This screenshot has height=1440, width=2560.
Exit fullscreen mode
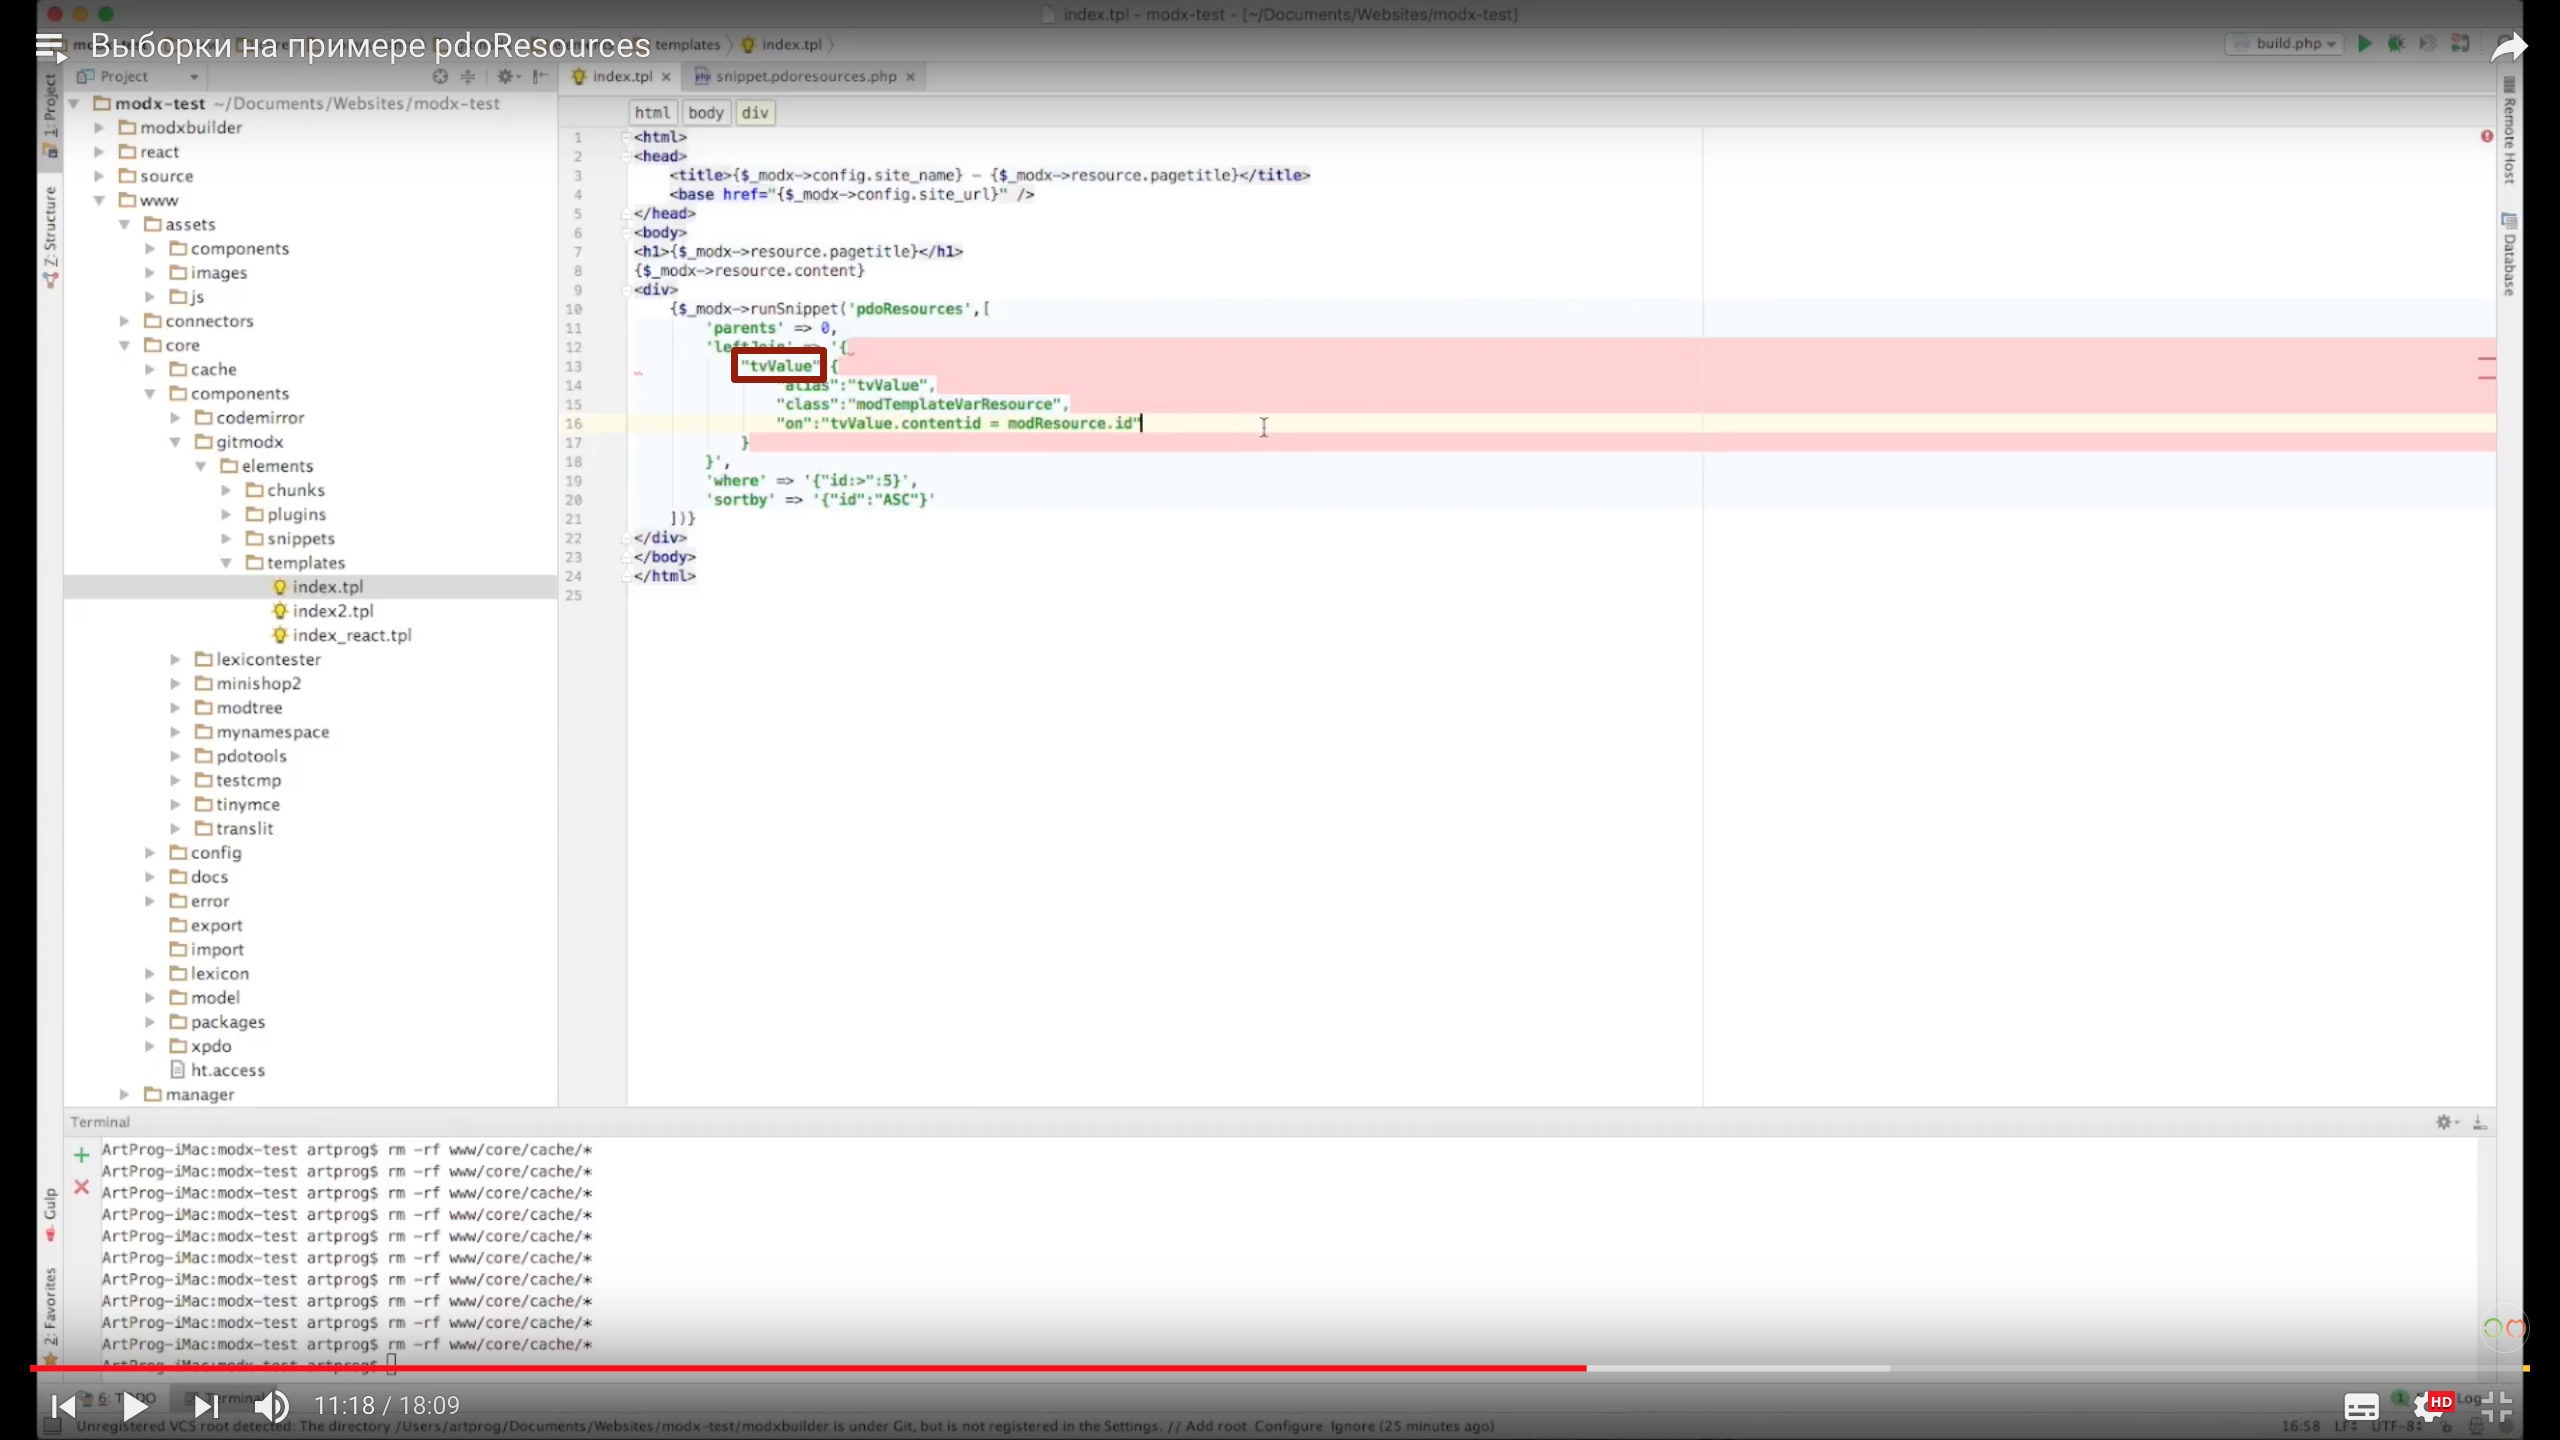click(2497, 1407)
